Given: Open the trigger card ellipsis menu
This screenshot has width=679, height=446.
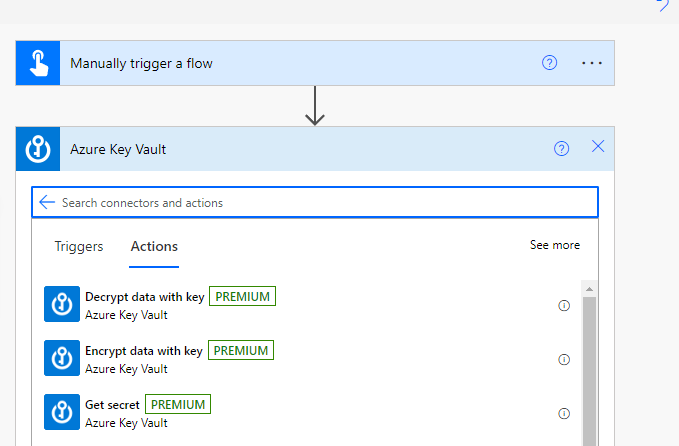Looking at the screenshot, I should coord(592,63).
